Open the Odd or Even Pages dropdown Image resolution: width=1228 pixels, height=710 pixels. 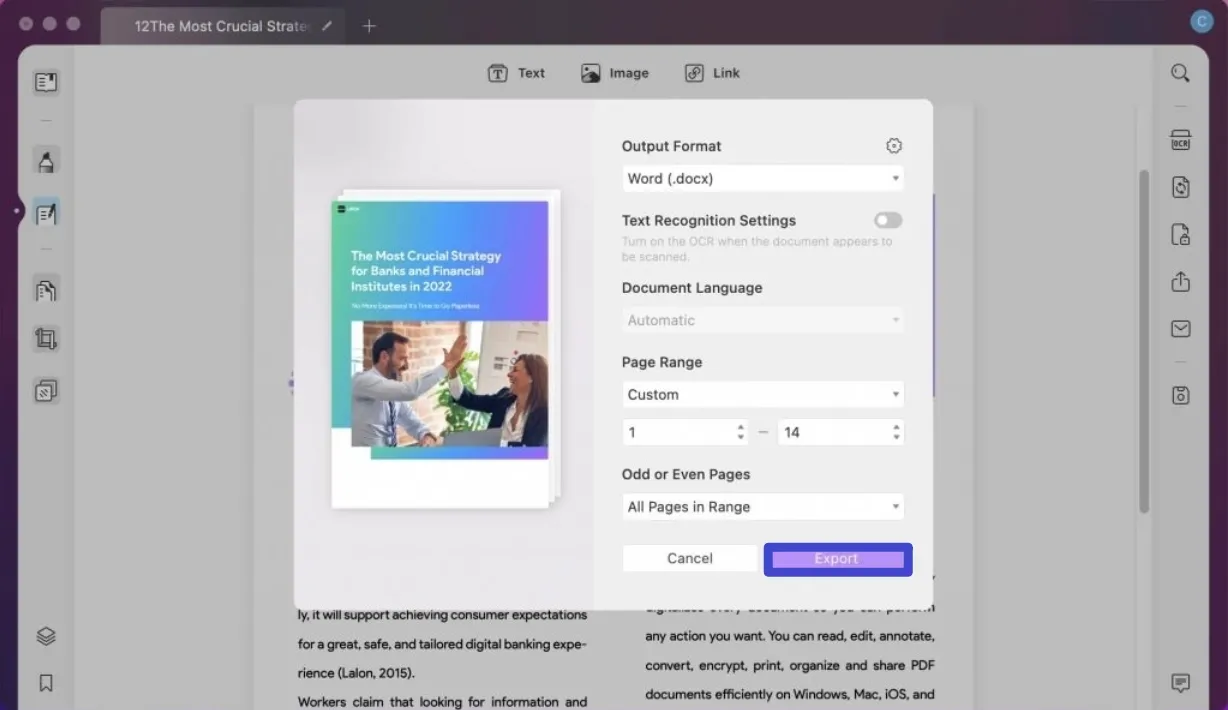763,507
